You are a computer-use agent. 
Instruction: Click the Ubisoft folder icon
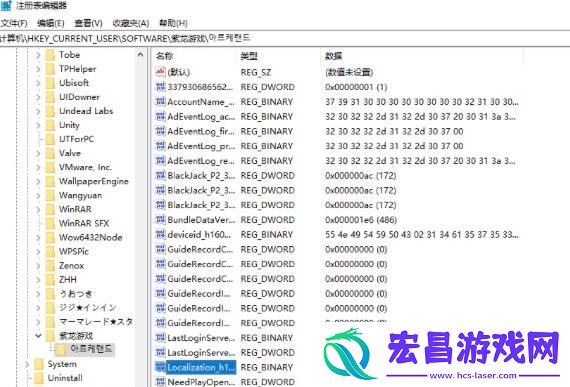[x=50, y=83]
